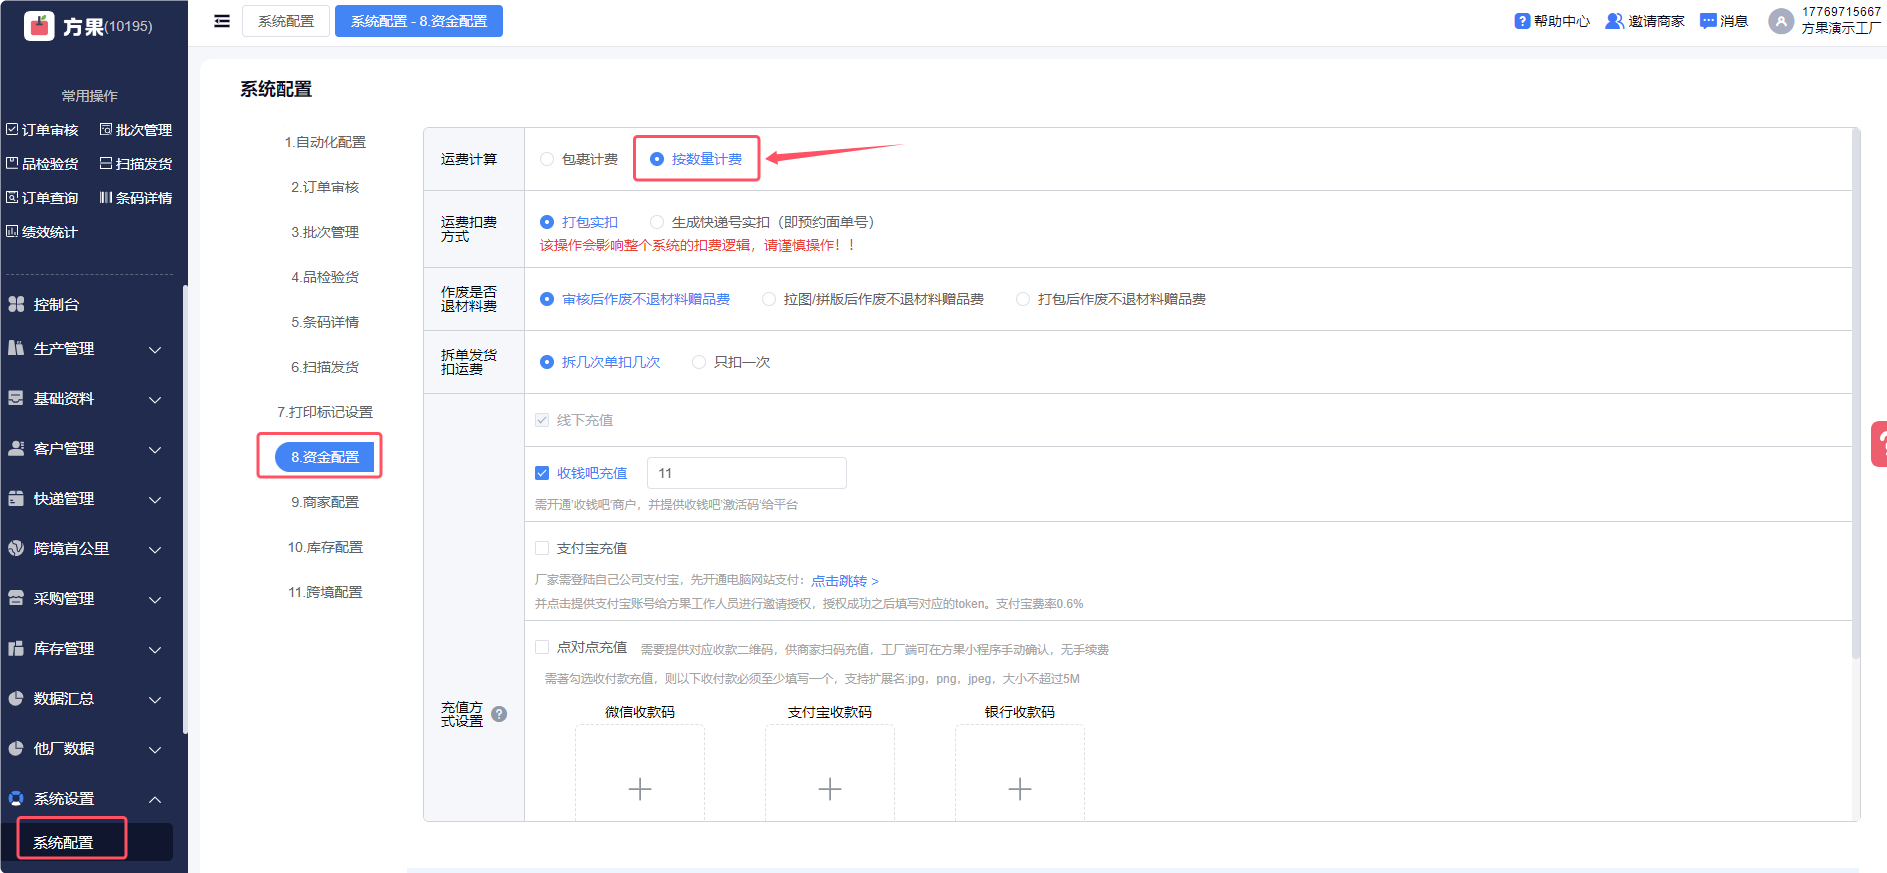1887x873 pixels.
Task: Open the 消息 chat bubble icon
Action: point(1708,21)
